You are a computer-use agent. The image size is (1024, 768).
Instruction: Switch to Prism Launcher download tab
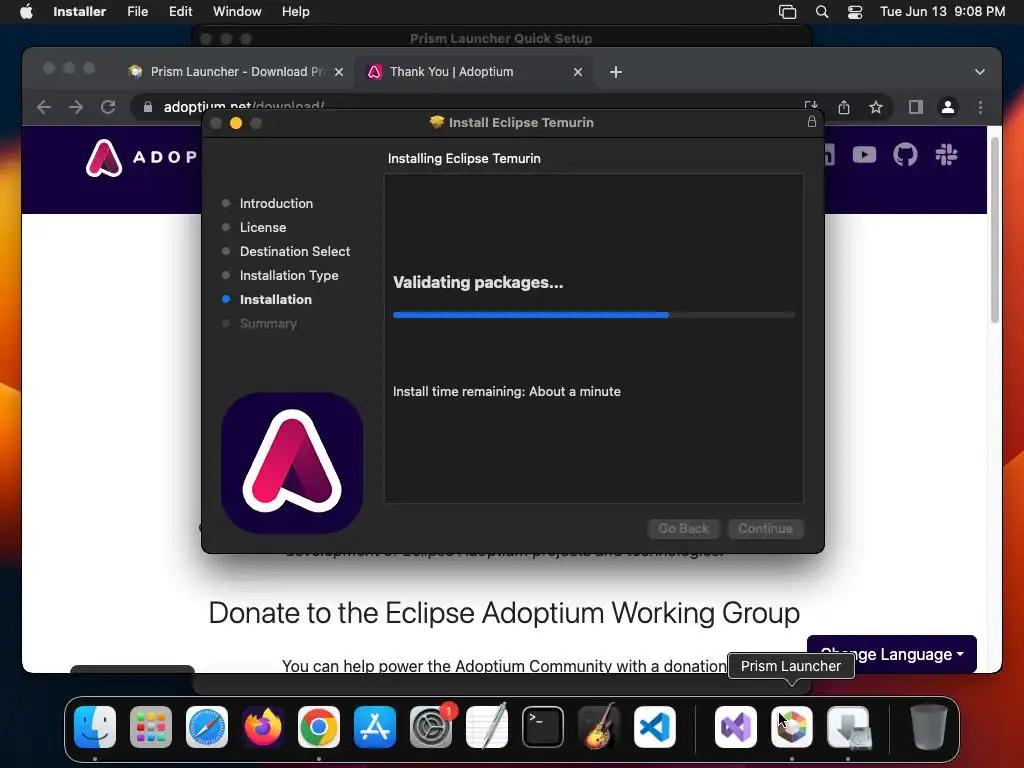236,72
